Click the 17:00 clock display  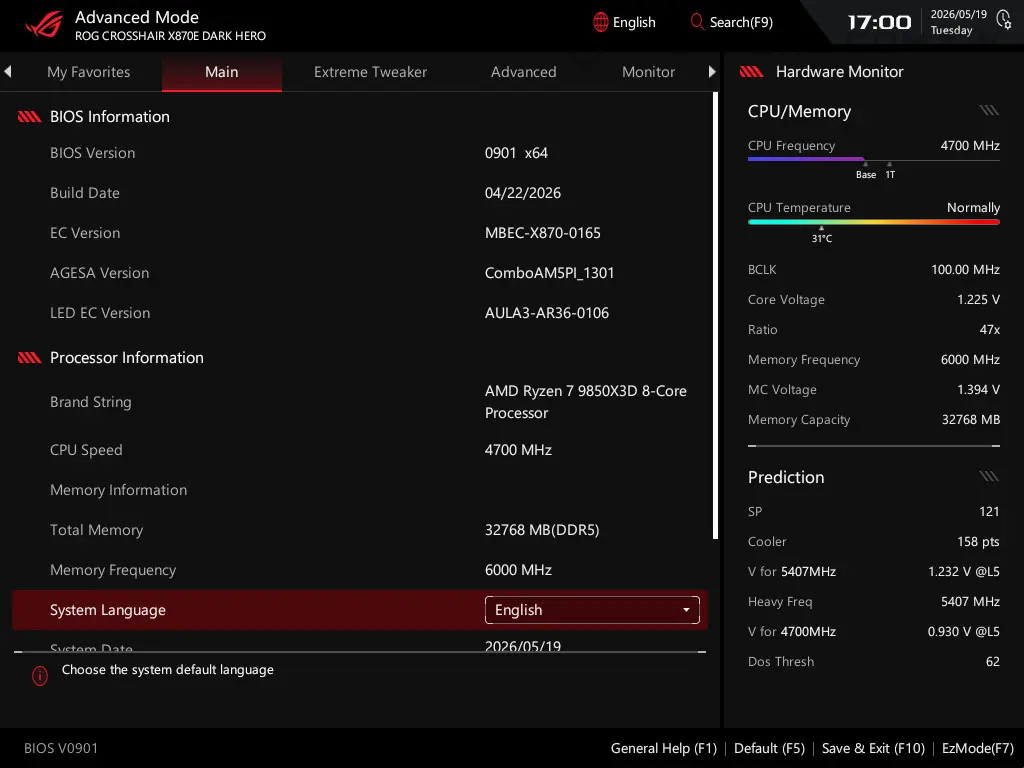[x=879, y=23]
